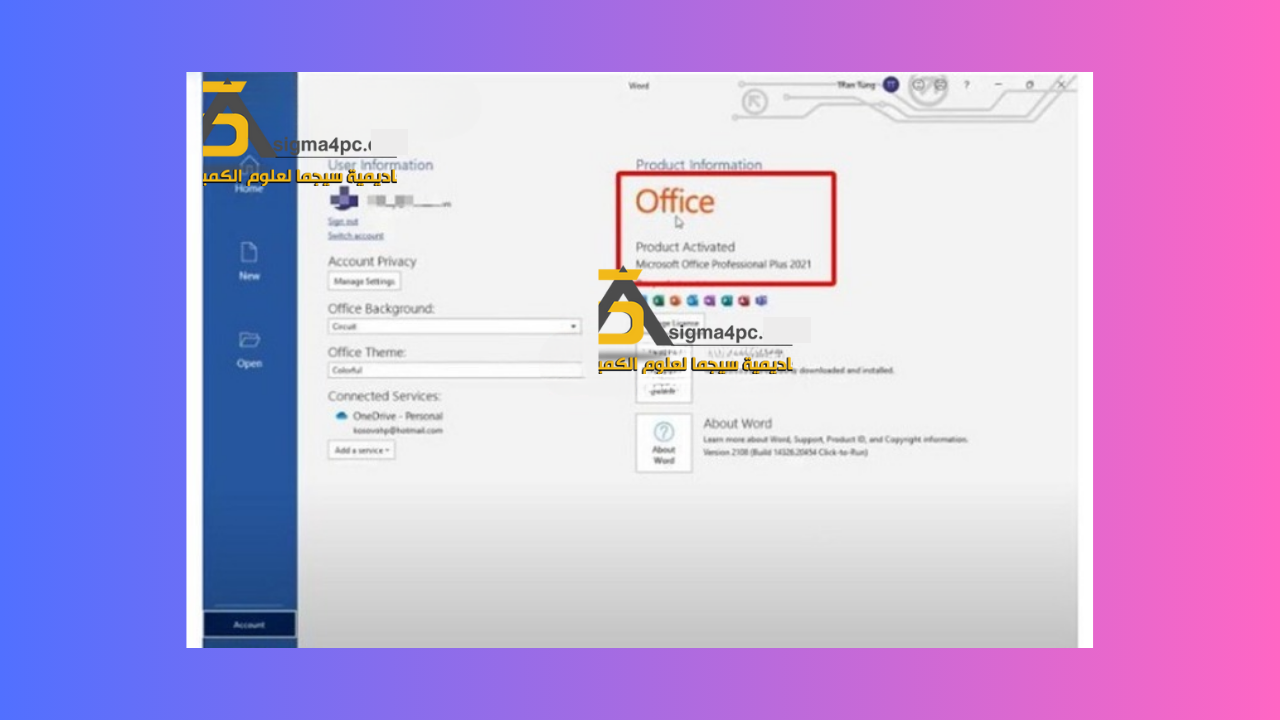Open Help with the question mark icon
Screen dimensions: 1280x720
coord(966,85)
